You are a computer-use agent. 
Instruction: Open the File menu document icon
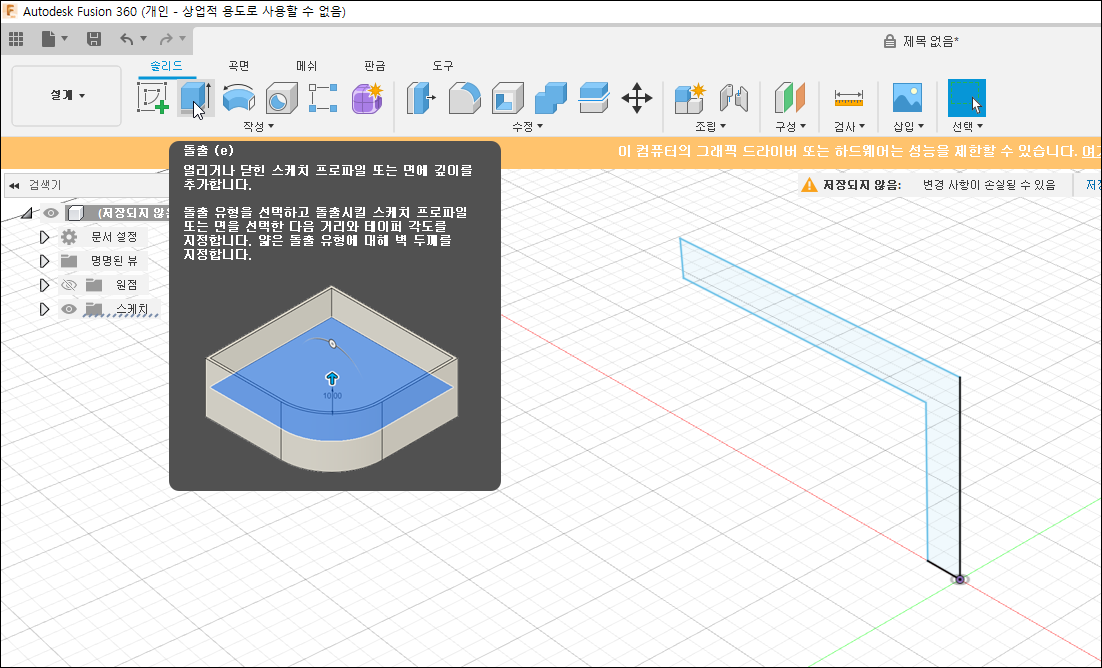pos(48,39)
